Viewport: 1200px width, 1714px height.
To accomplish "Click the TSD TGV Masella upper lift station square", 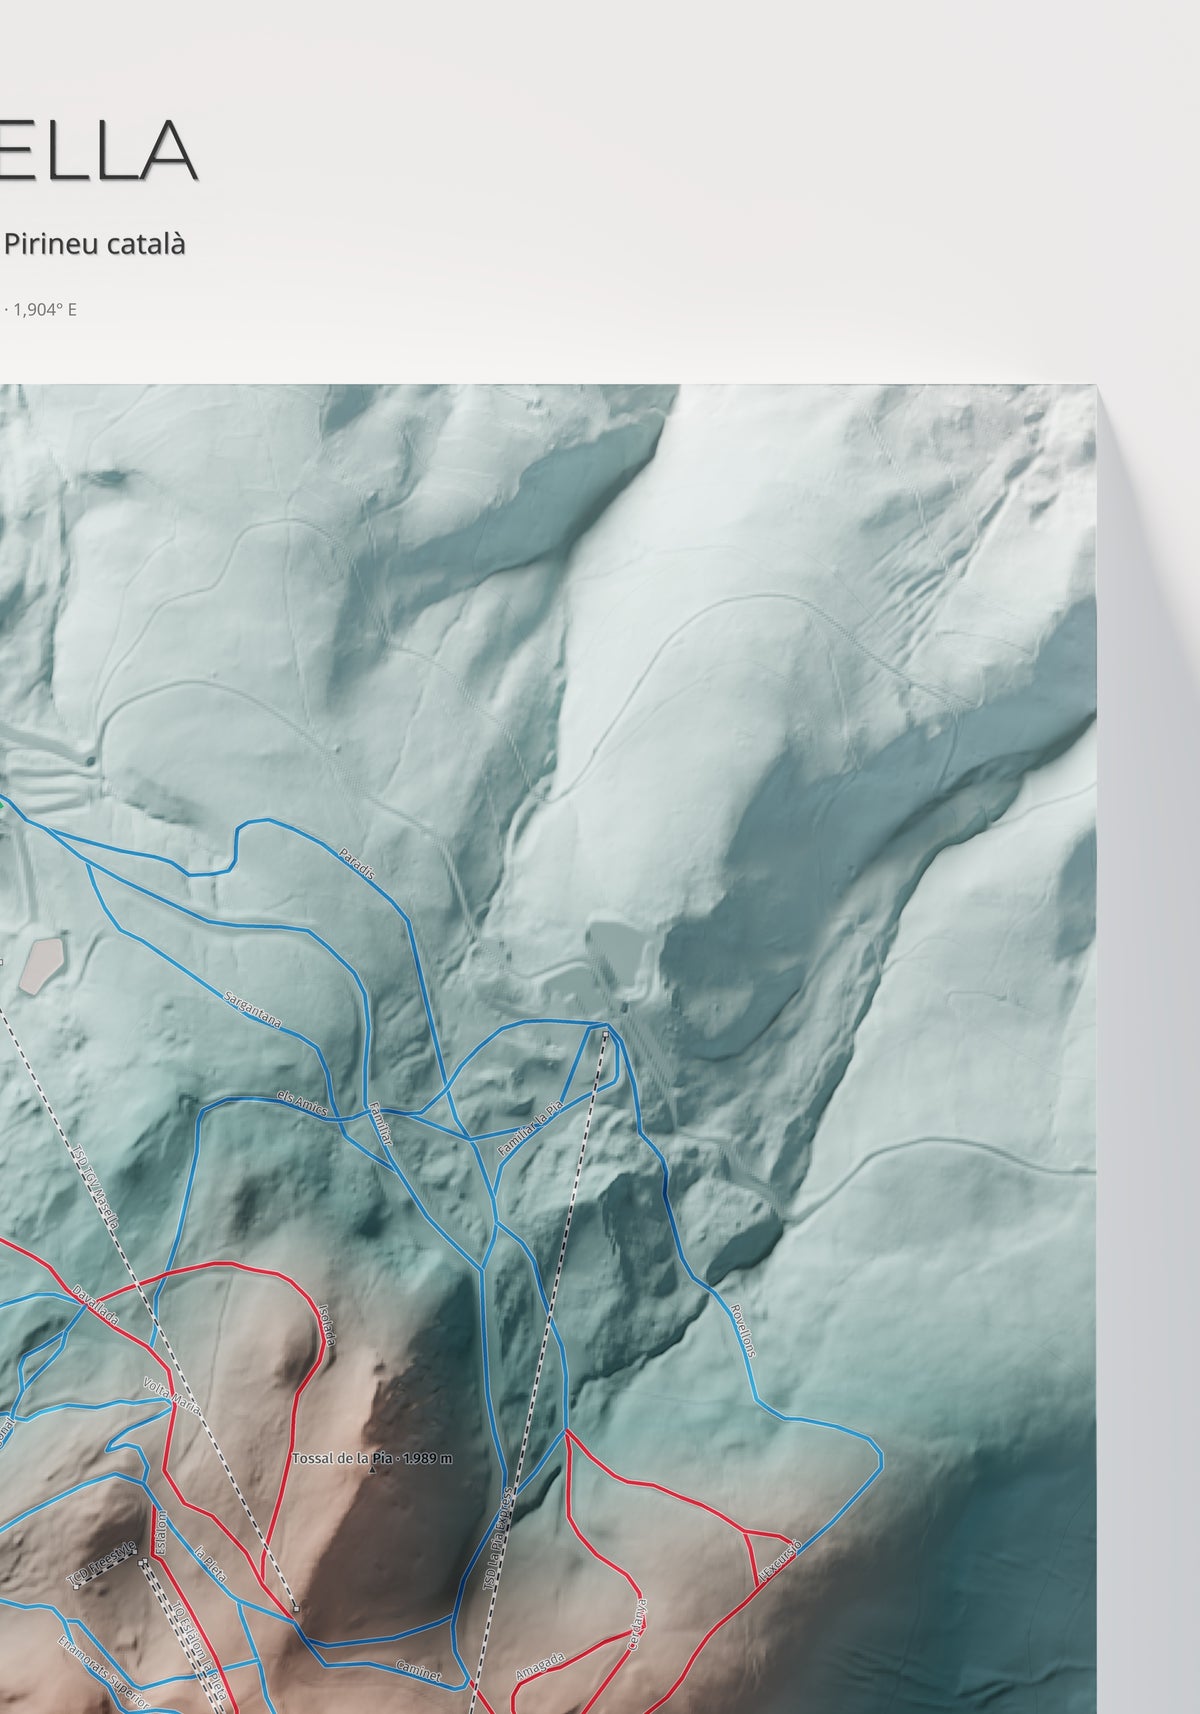I will point(296,1608).
